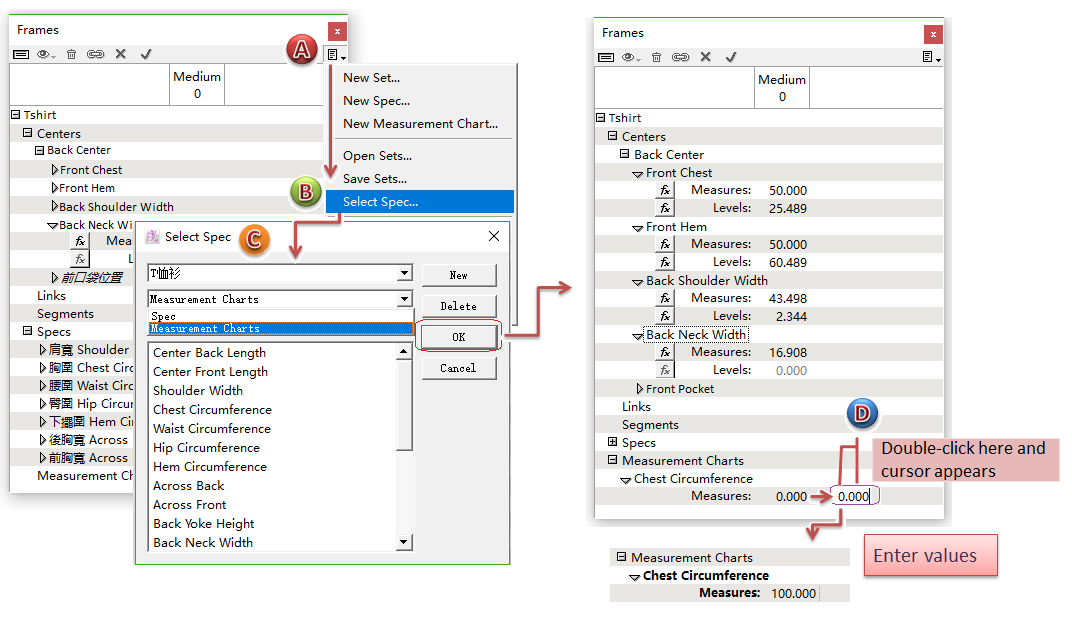Click the scroll-down arrow of the spec list
1072x623 pixels.
pos(404,542)
